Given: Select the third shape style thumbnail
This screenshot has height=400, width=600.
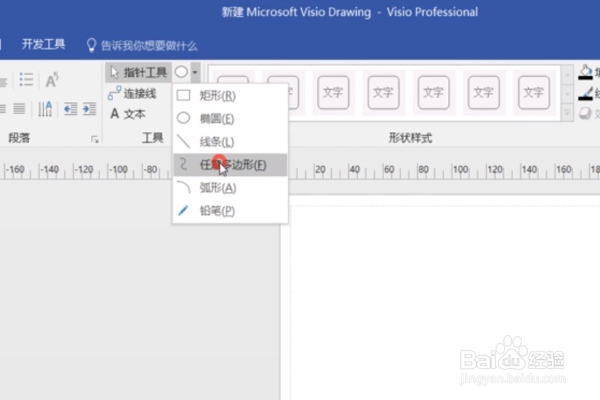Looking at the screenshot, I should 333,93.
